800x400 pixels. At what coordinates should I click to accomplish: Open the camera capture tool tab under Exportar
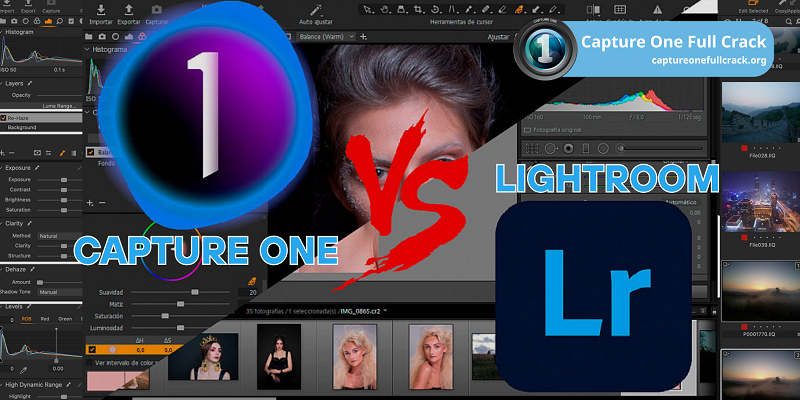click(102, 36)
